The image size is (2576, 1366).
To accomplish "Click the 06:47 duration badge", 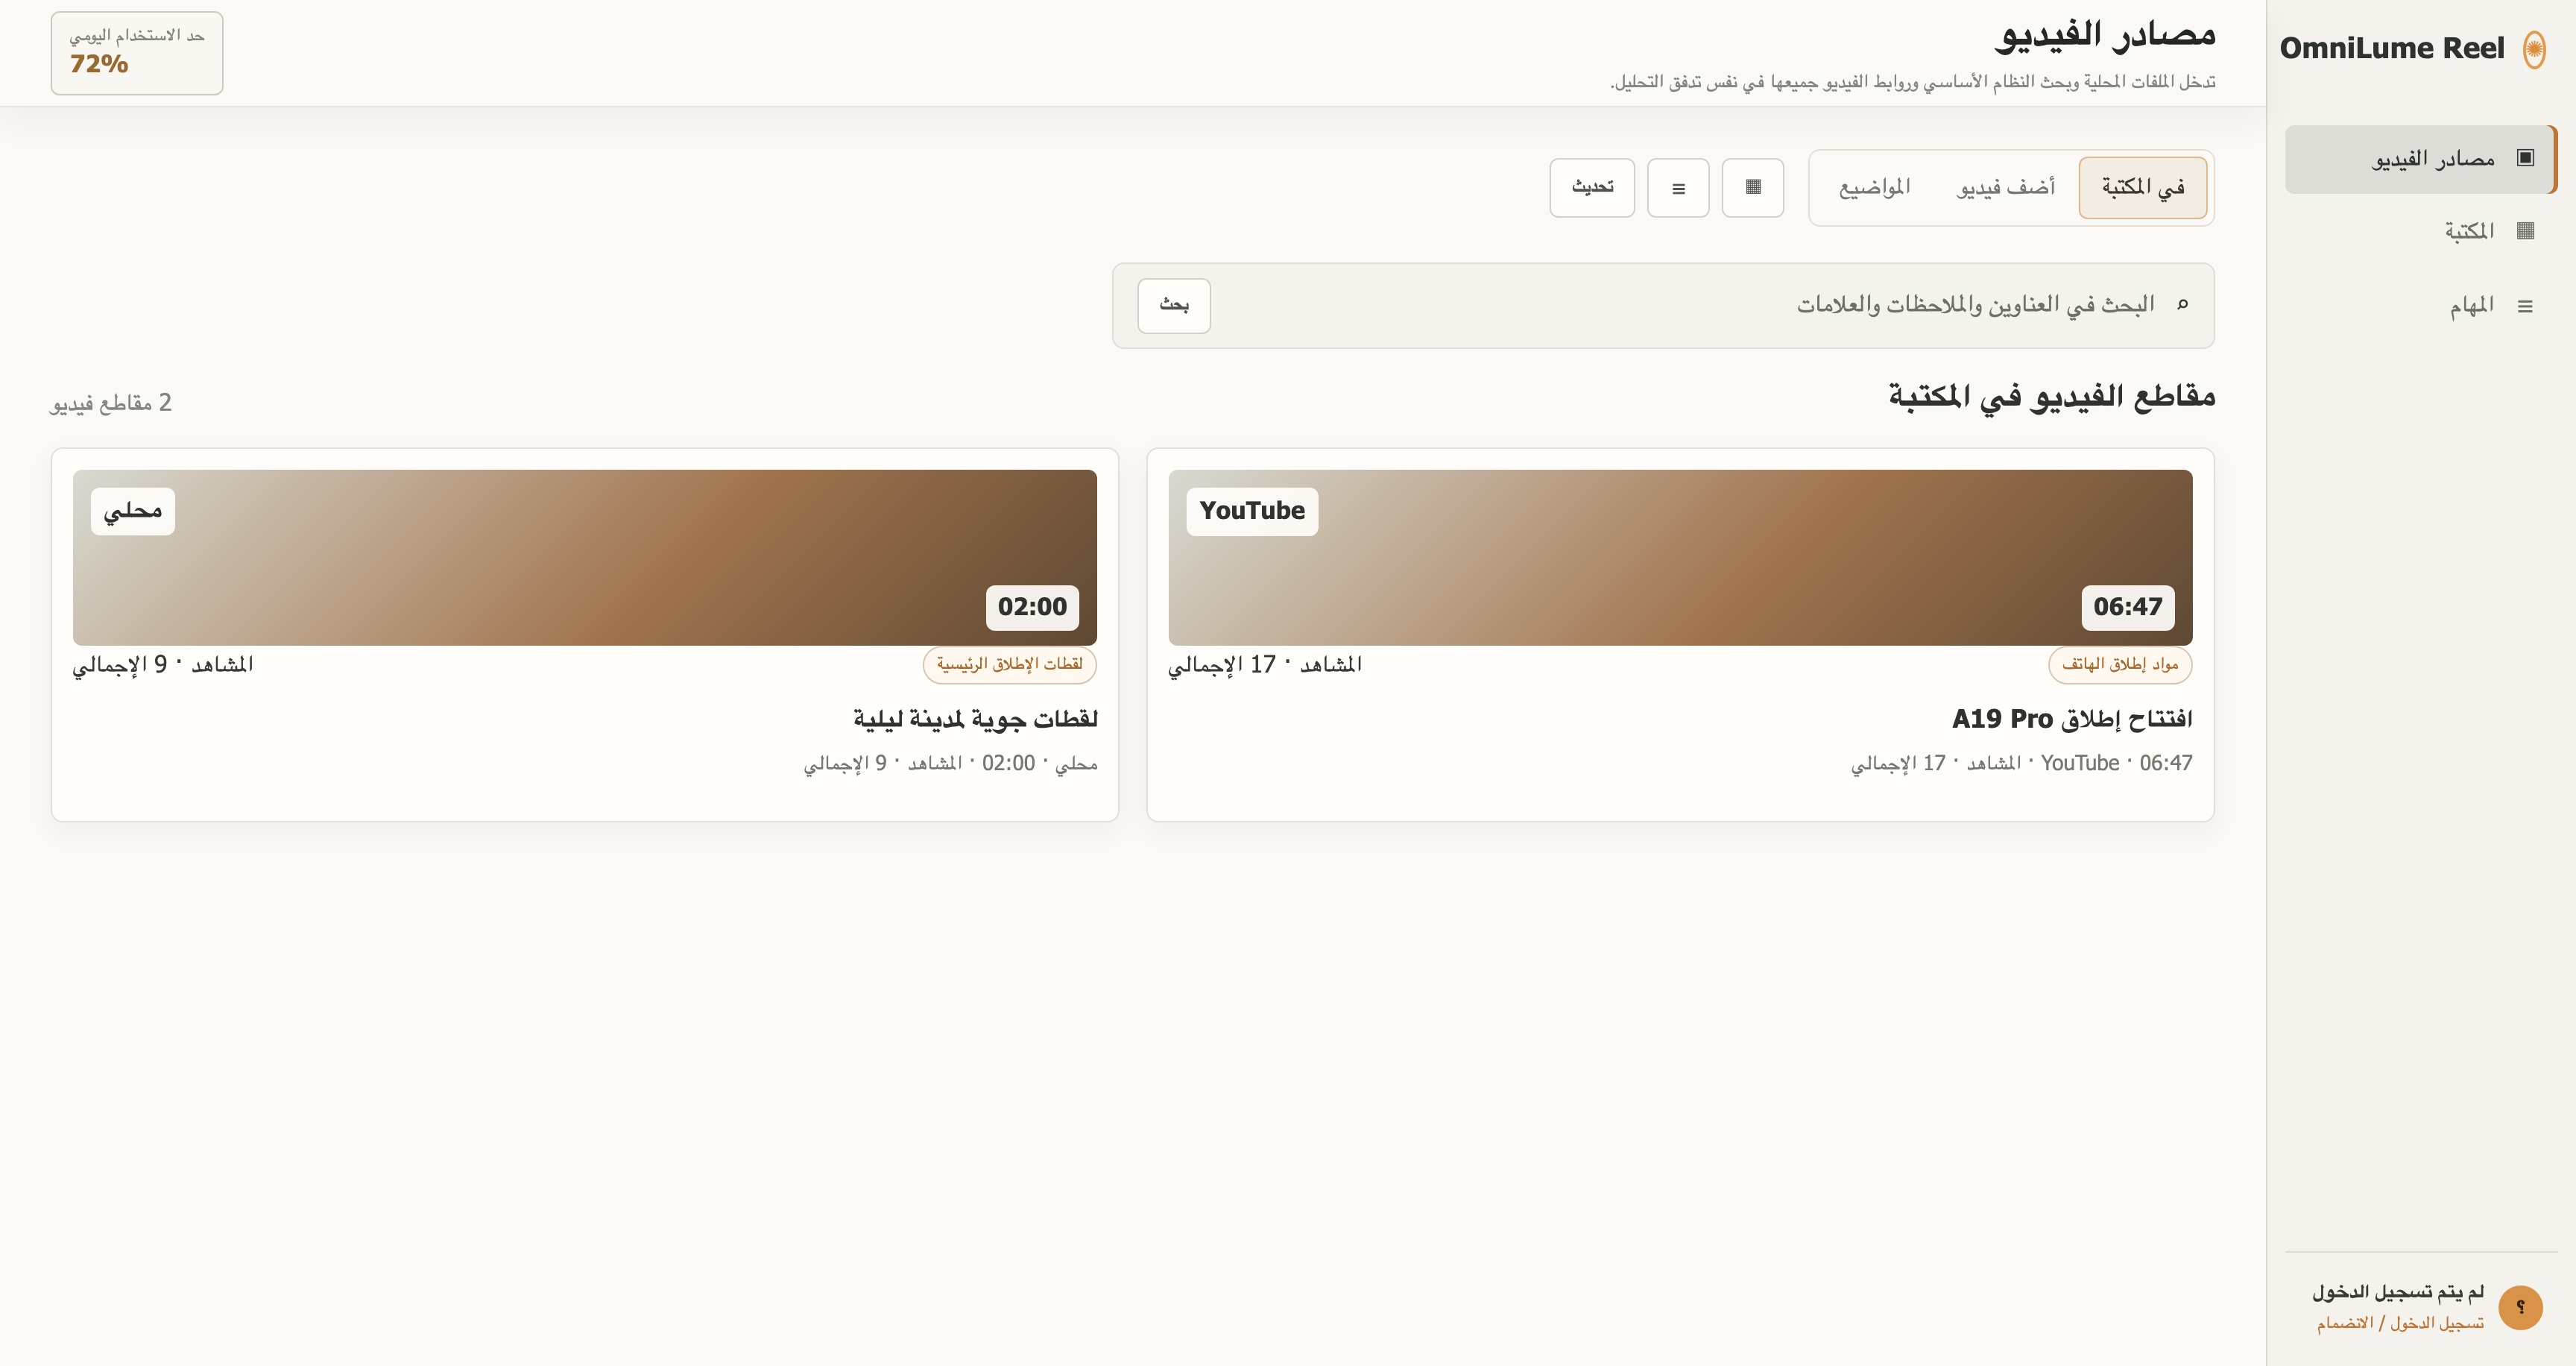I will tap(2127, 607).
